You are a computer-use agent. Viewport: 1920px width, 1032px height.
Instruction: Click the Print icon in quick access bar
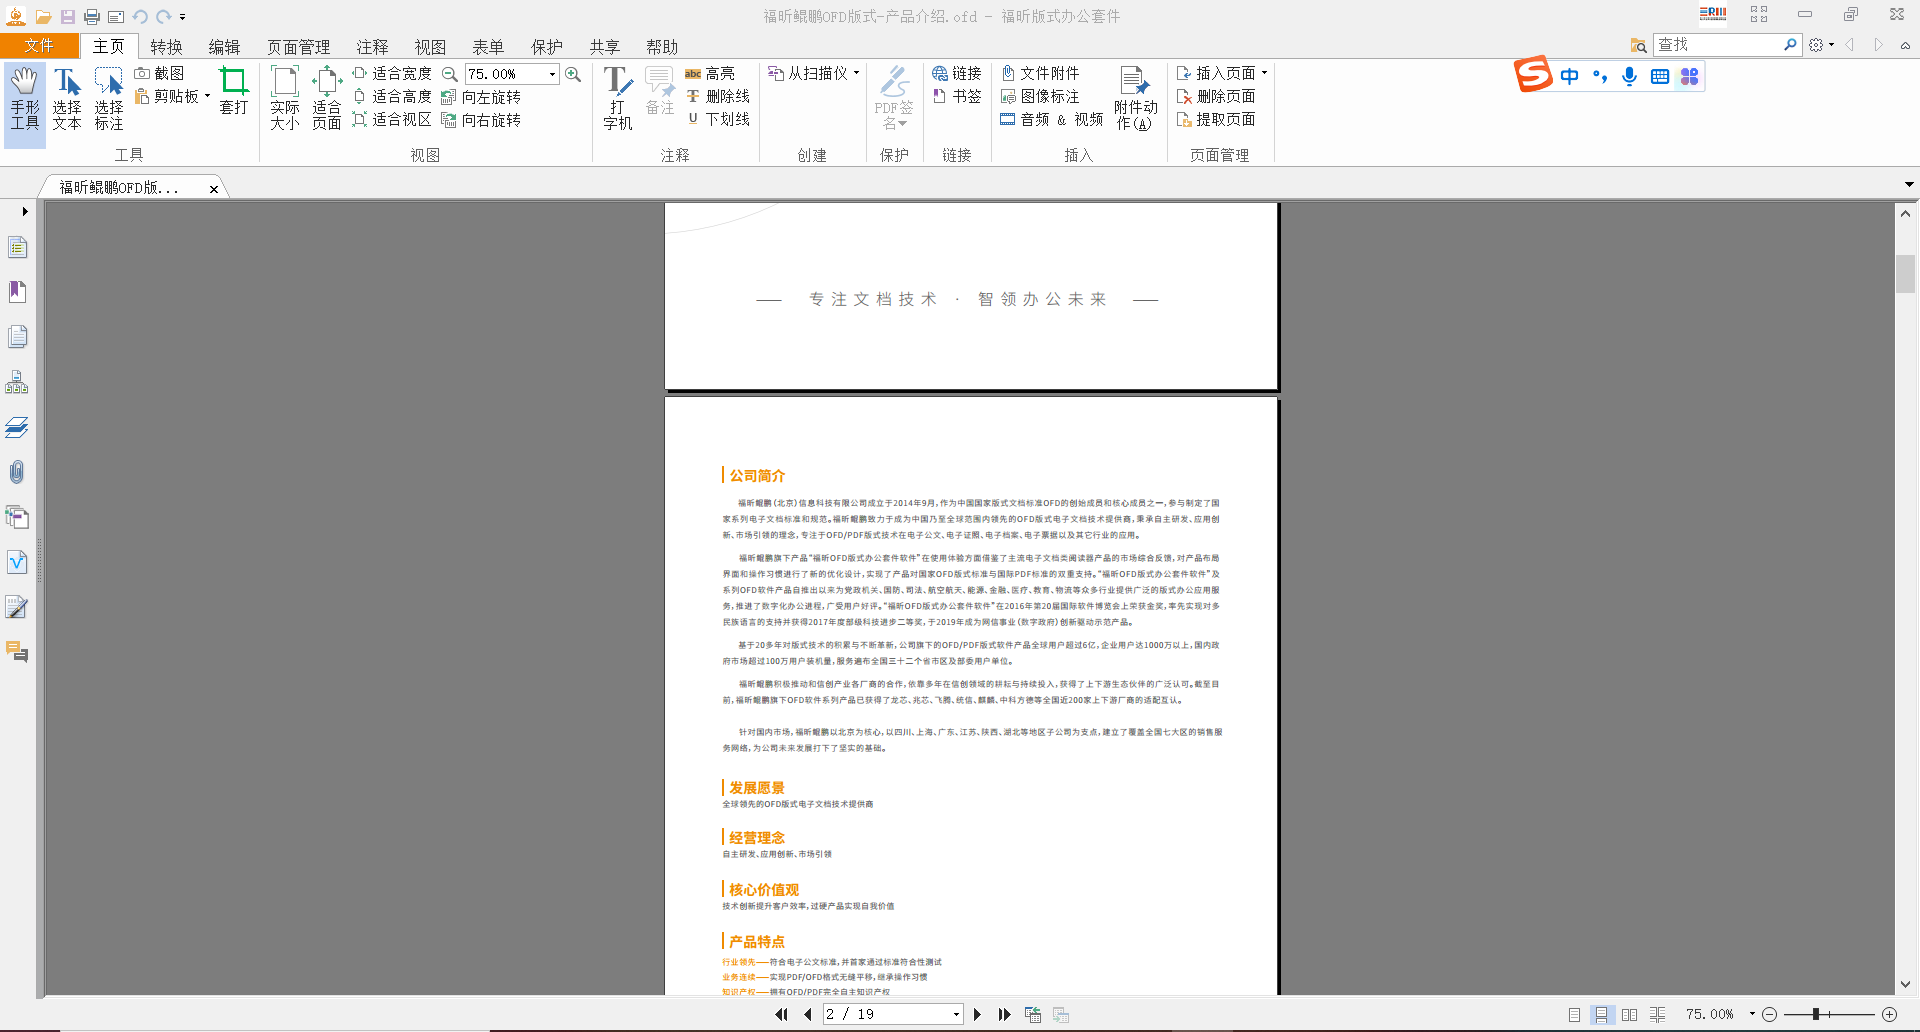pyautogui.click(x=92, y=17)
